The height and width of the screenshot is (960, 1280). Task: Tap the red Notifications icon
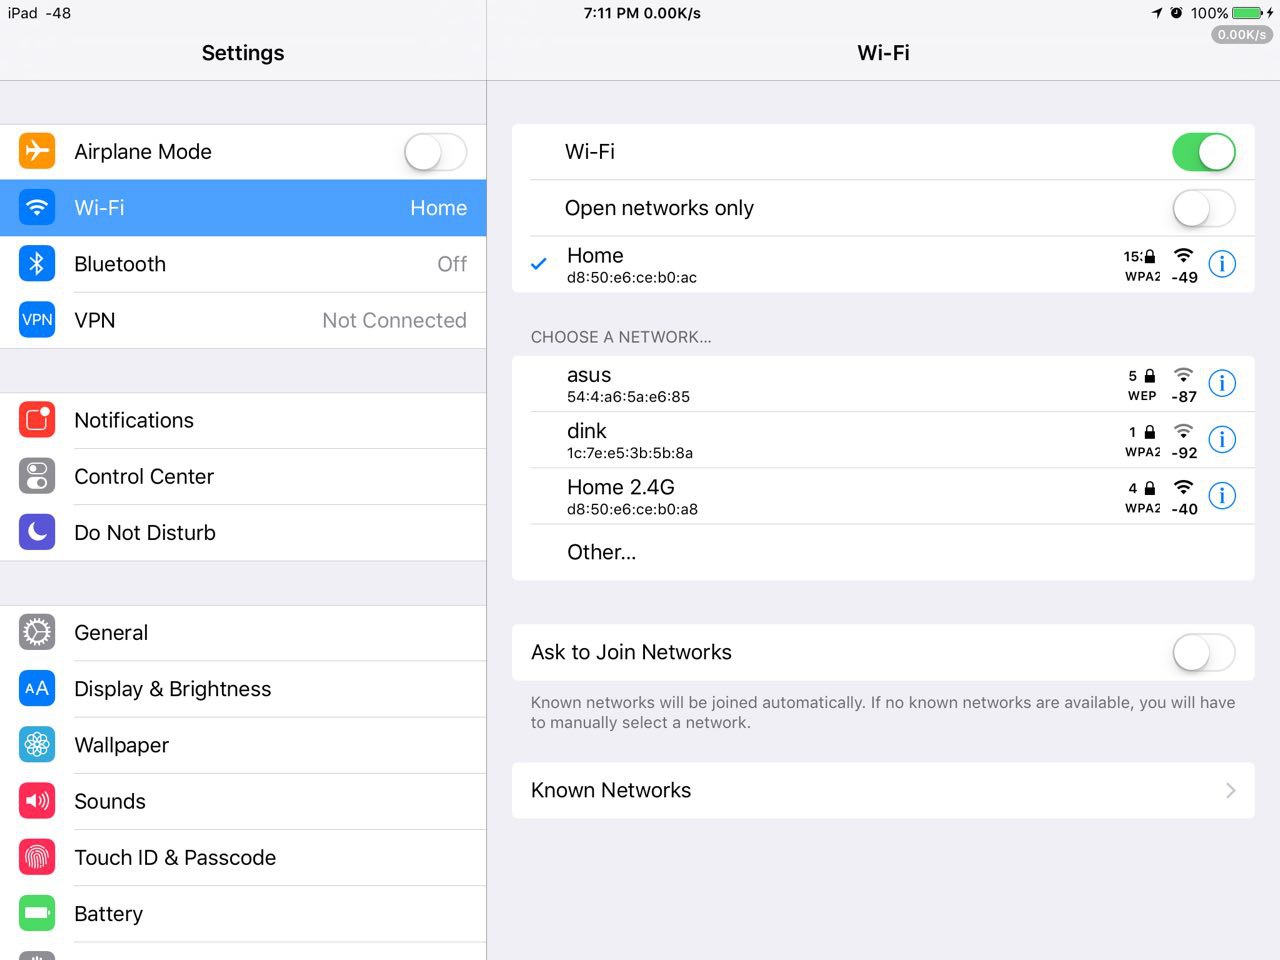click(x=37, y=420)
